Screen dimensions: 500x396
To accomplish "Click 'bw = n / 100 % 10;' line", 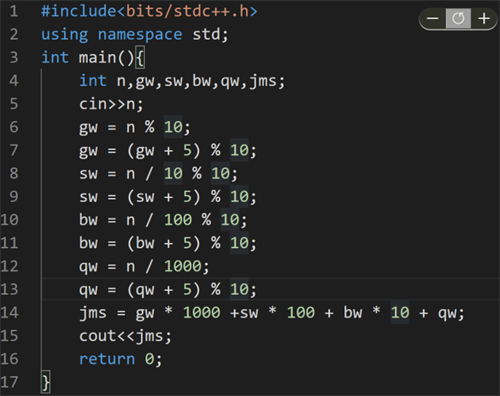I will [x=163, y=220].
